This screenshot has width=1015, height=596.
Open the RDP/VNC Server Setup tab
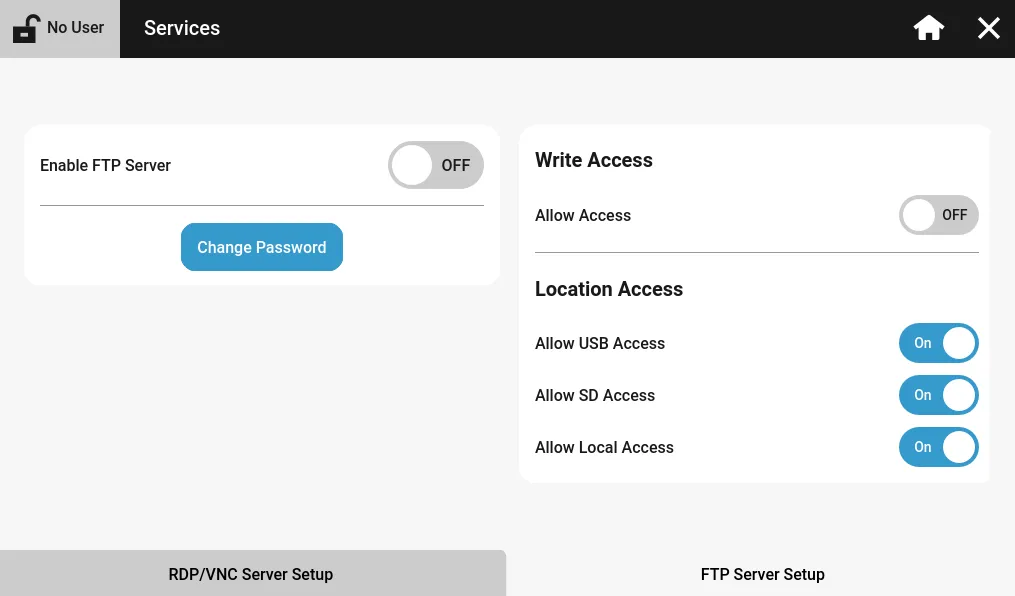tap(251, 574)
